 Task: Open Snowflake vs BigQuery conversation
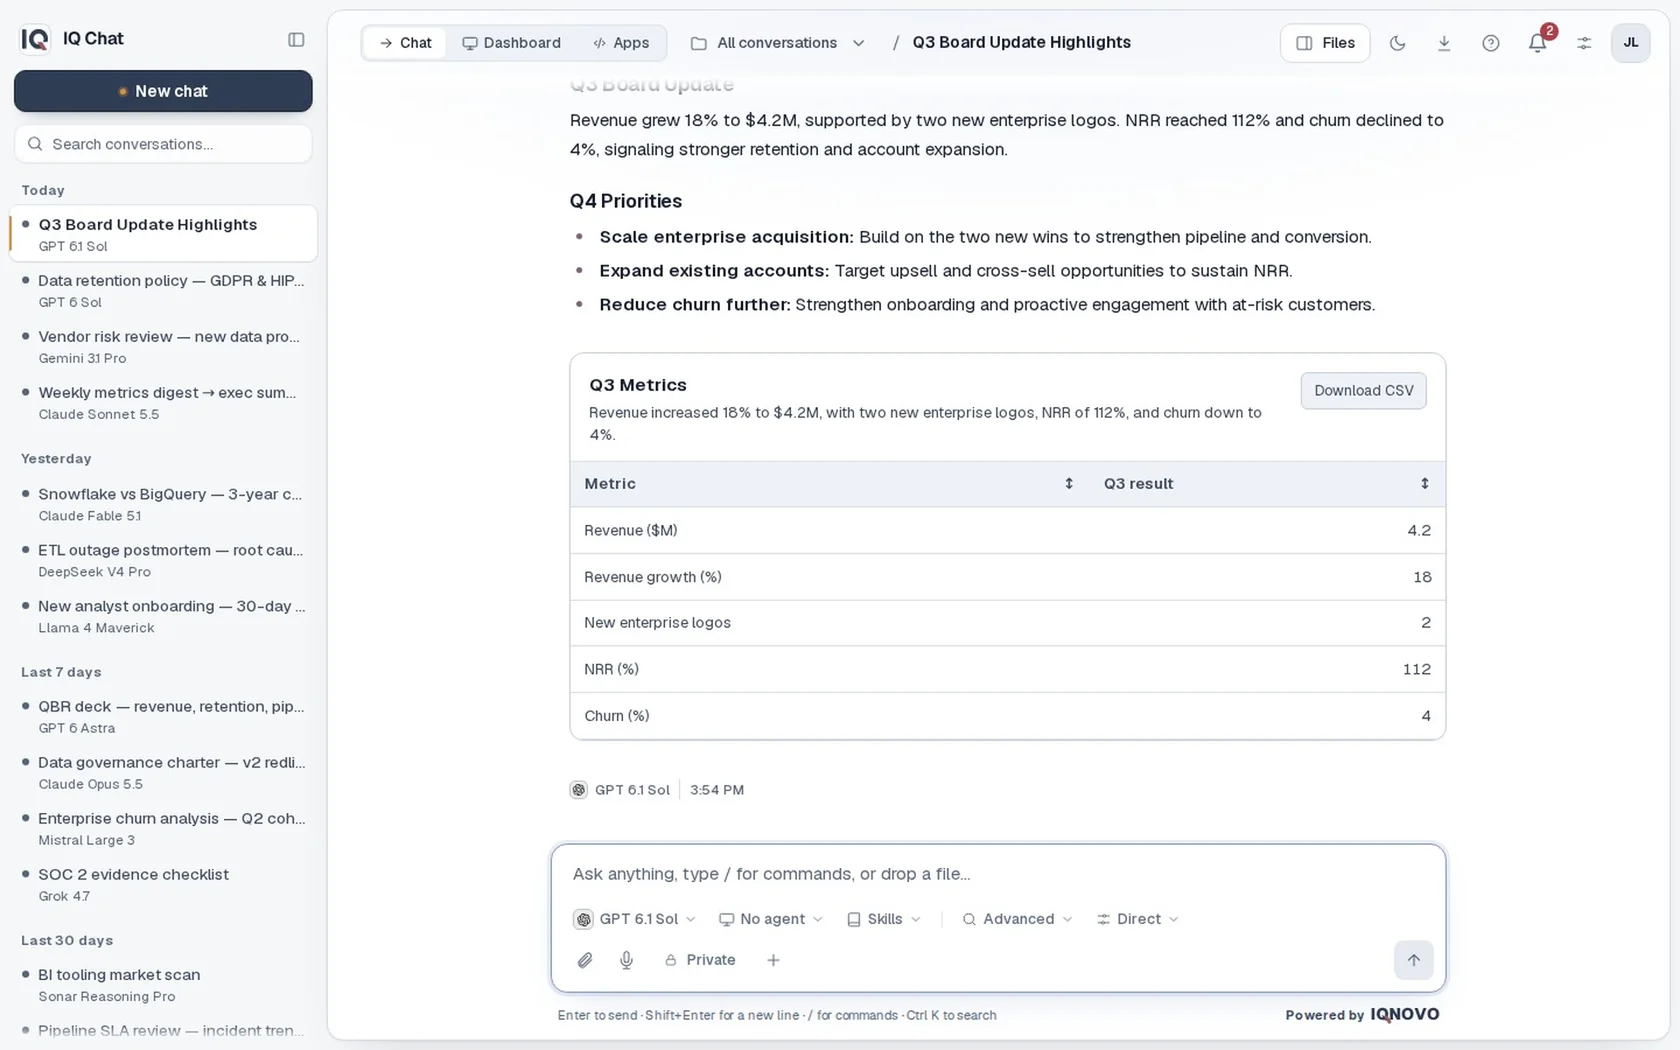[x=163, y=504]
